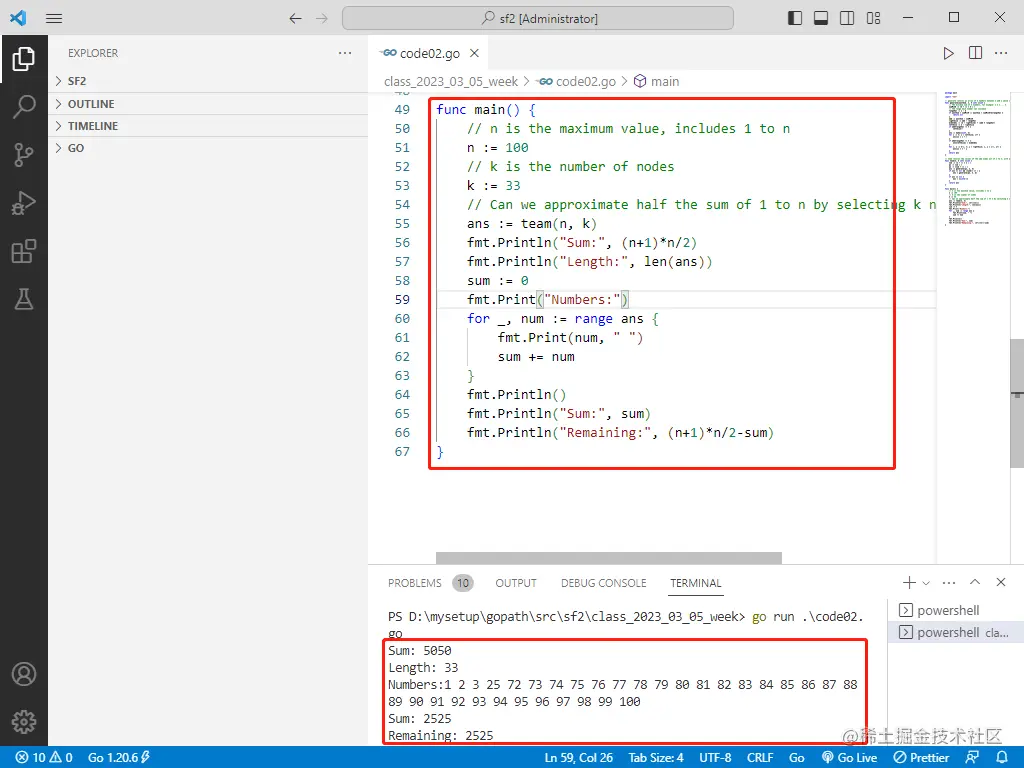Change indentation via Tab Size: 4
Screen dimensions: 1024x768
click(x=656, y=758)
